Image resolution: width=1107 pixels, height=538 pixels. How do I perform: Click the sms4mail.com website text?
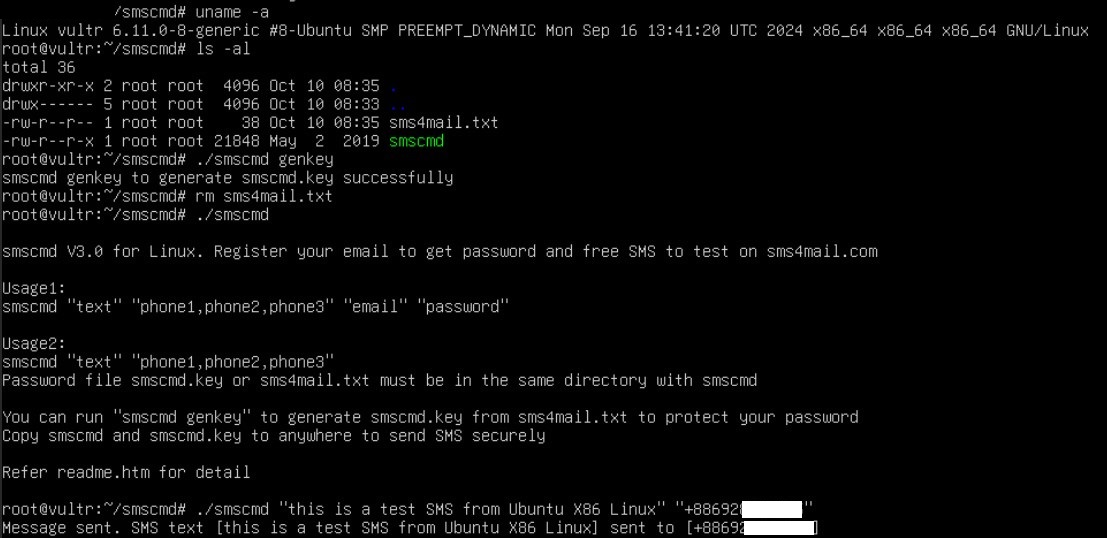point(822,251)
